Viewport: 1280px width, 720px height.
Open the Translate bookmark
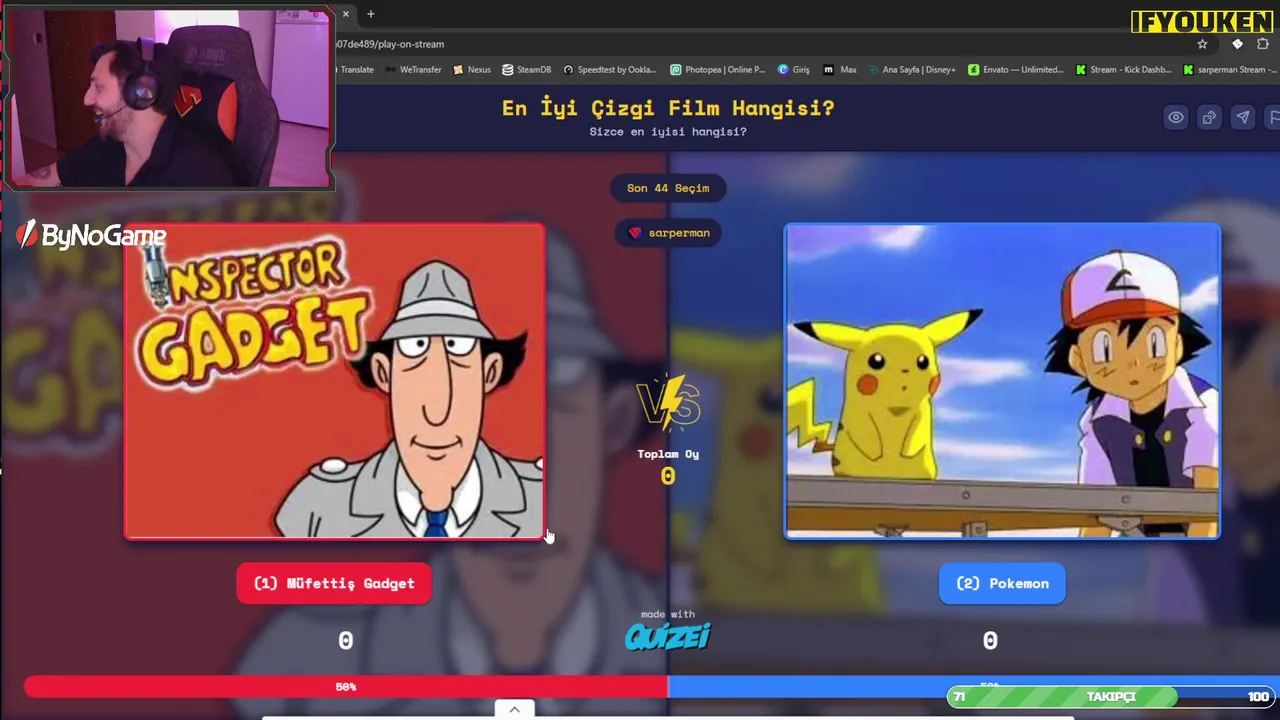(356, 70)
